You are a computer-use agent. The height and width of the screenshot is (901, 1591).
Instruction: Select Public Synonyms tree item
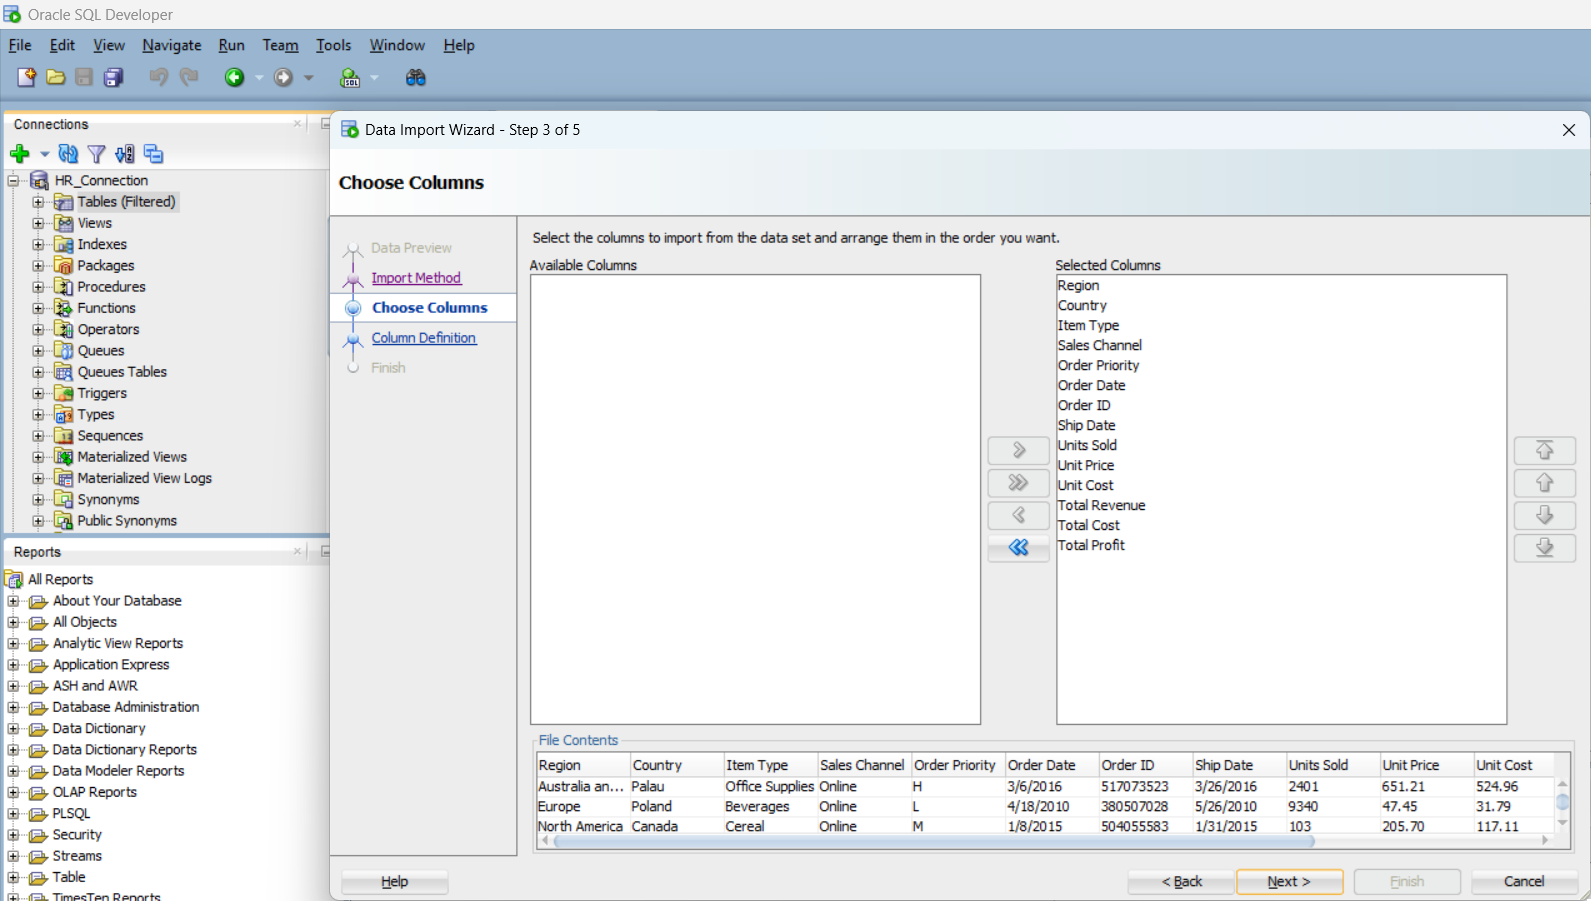click(x=127, y=521)
